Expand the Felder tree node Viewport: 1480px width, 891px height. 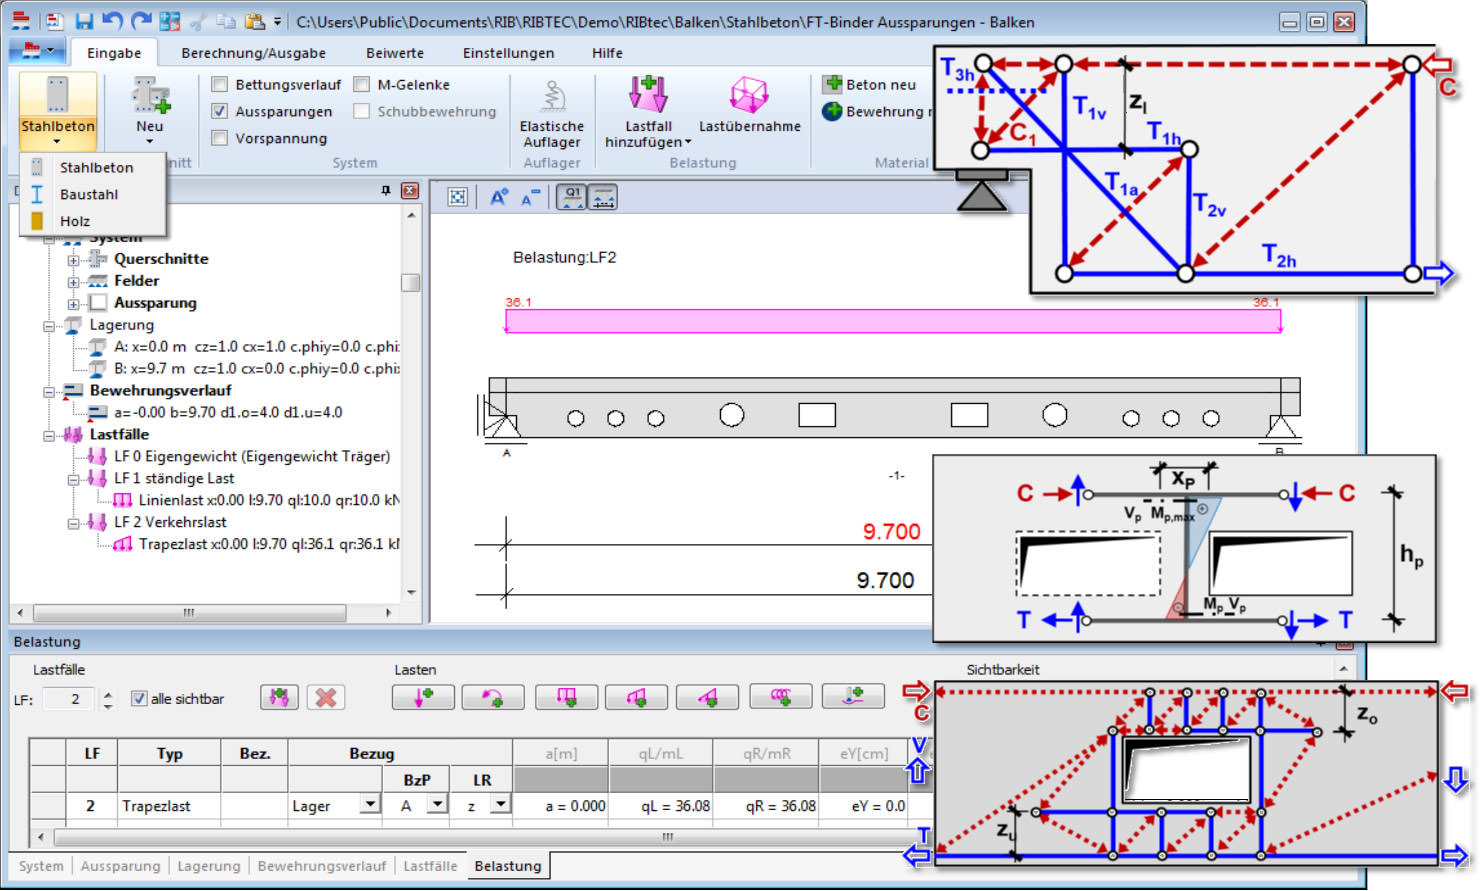pos(73,281)
